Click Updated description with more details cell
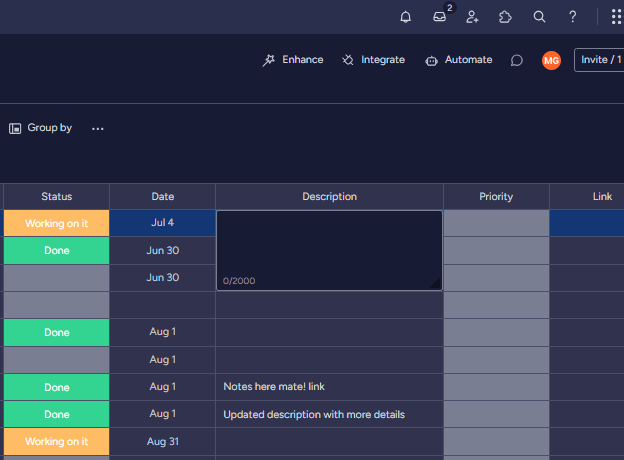The height and width of the screenshot is (460, 624). click(330, 414)
